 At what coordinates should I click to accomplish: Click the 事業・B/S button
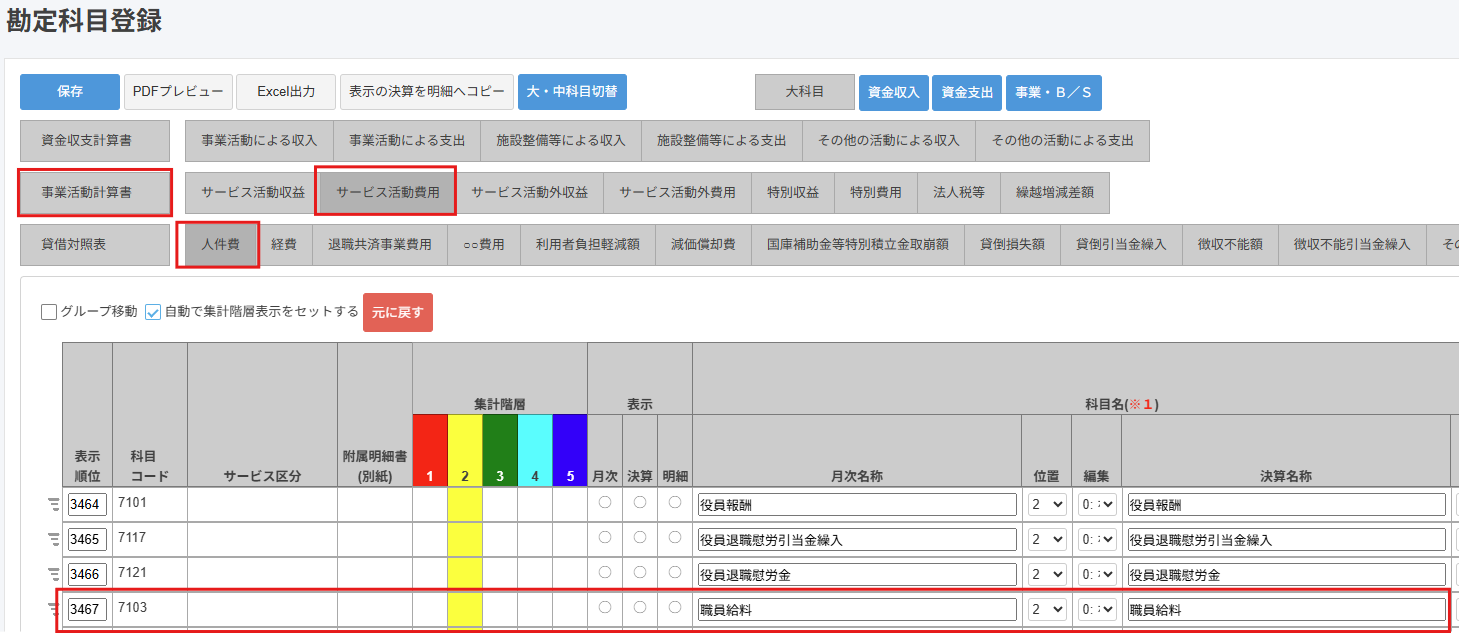click(1053, 92)
